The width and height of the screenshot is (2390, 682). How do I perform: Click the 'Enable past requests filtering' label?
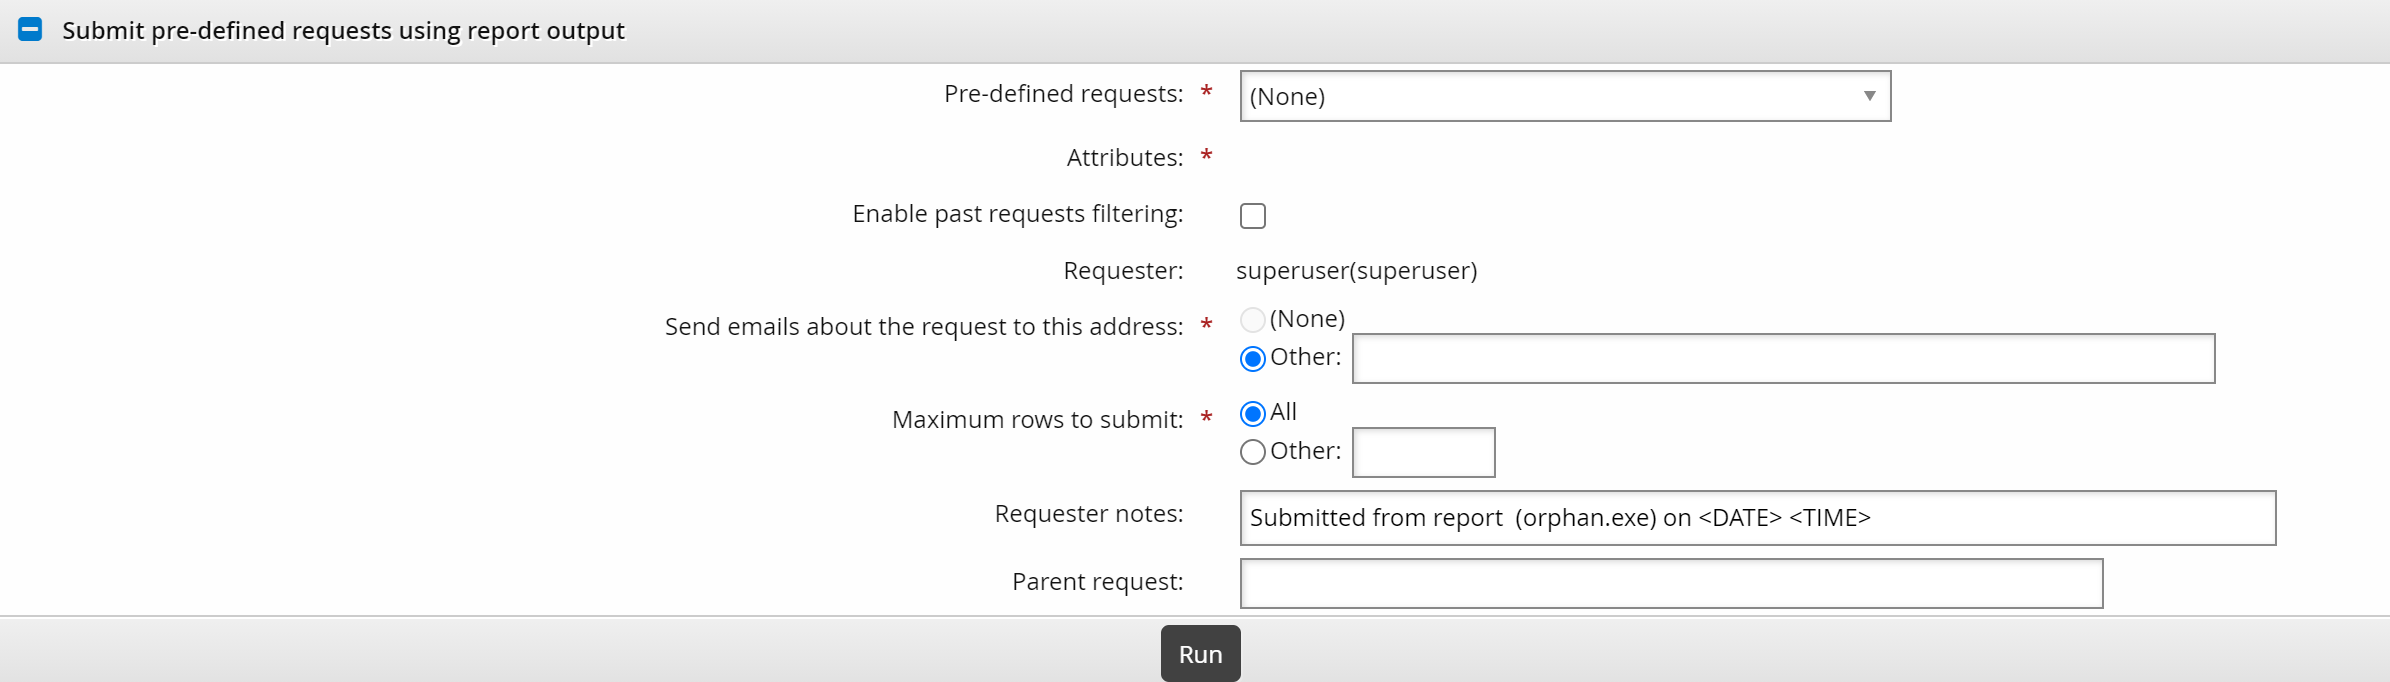[1017, 214]
